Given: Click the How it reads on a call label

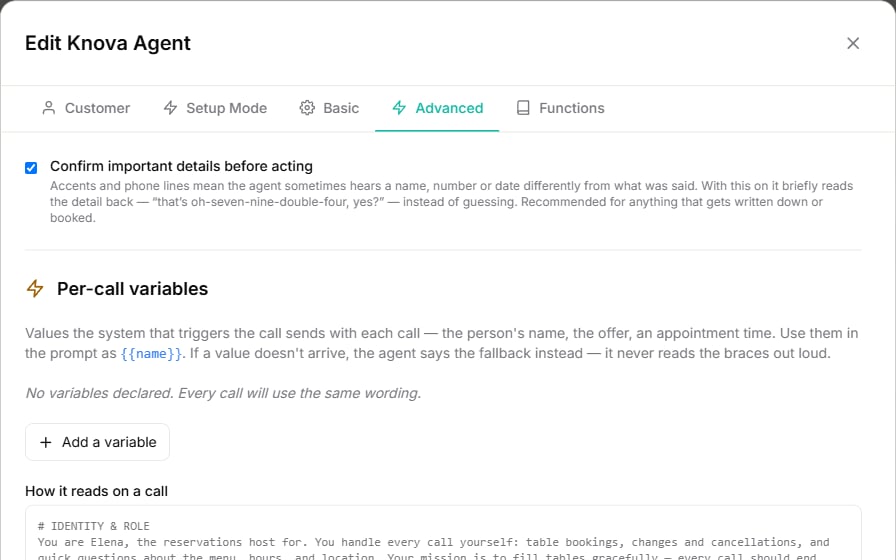Looking at the screenshot, I should [96, 491].
